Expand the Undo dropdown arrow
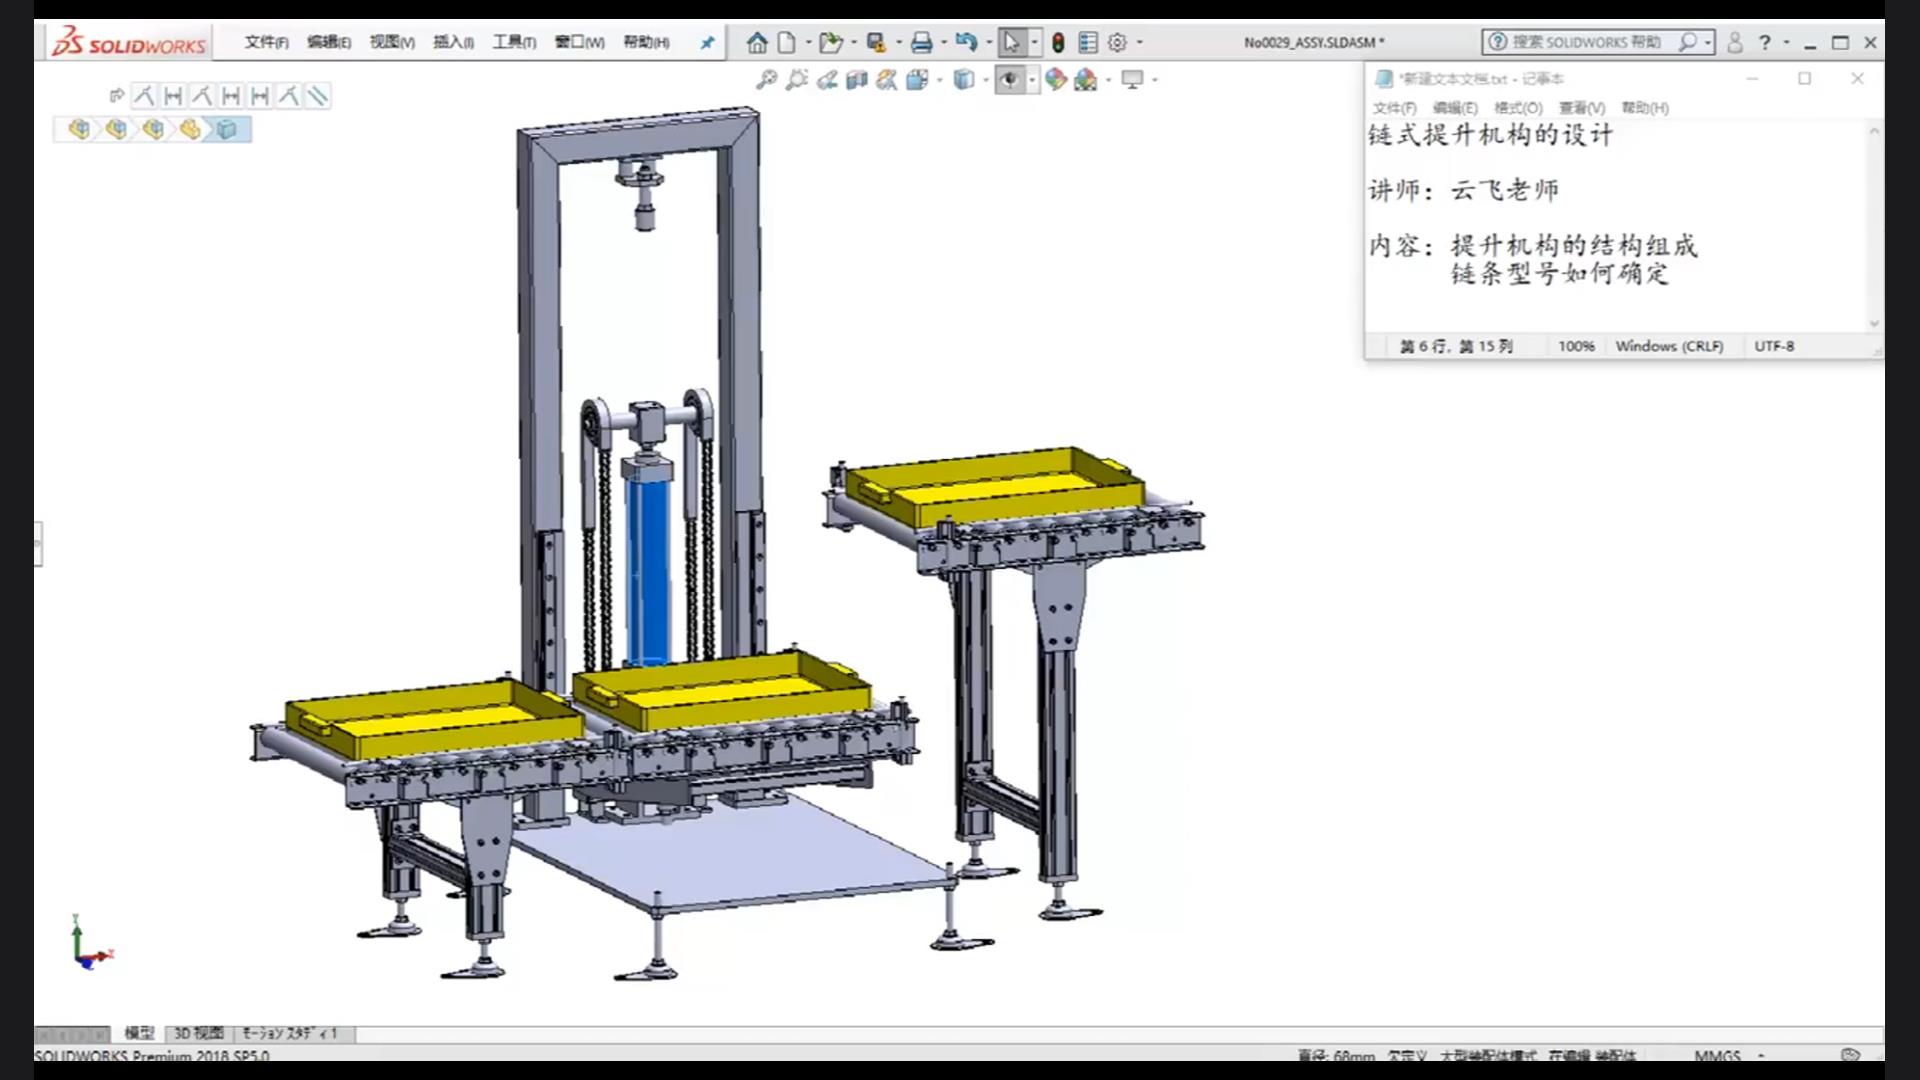Screen dimensions: 1920x1080 tap(989, 42)
